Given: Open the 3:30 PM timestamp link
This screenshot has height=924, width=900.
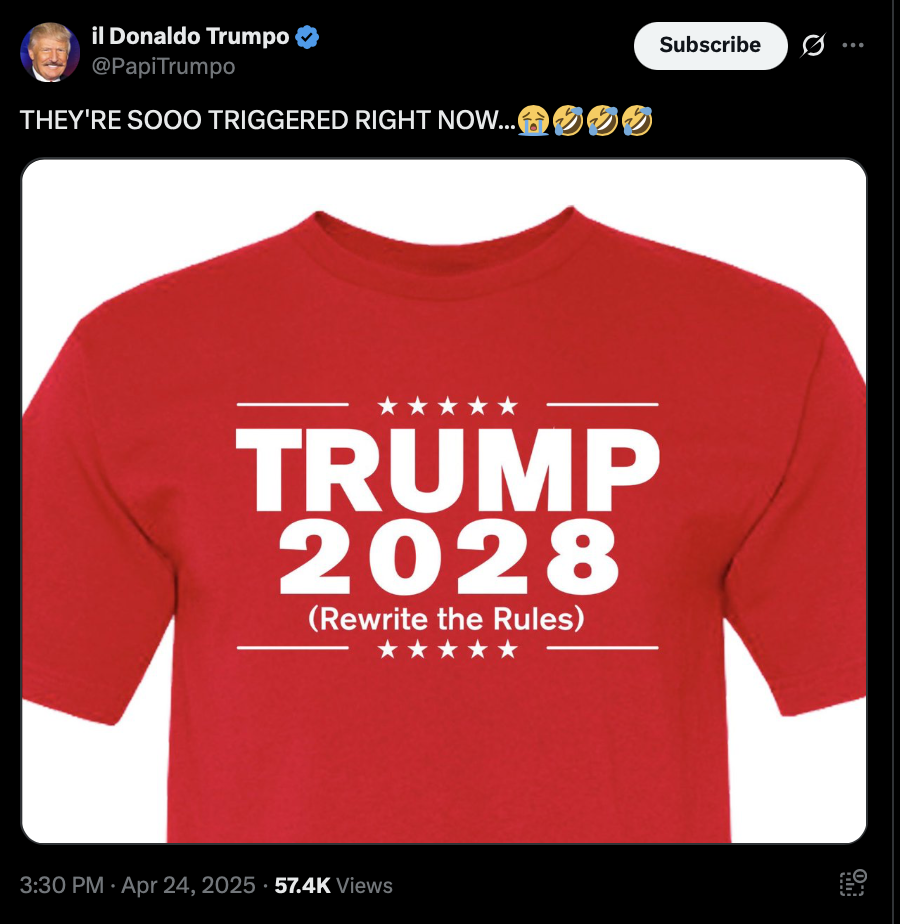Looking at the screenshot, I should tap(62, 885).
